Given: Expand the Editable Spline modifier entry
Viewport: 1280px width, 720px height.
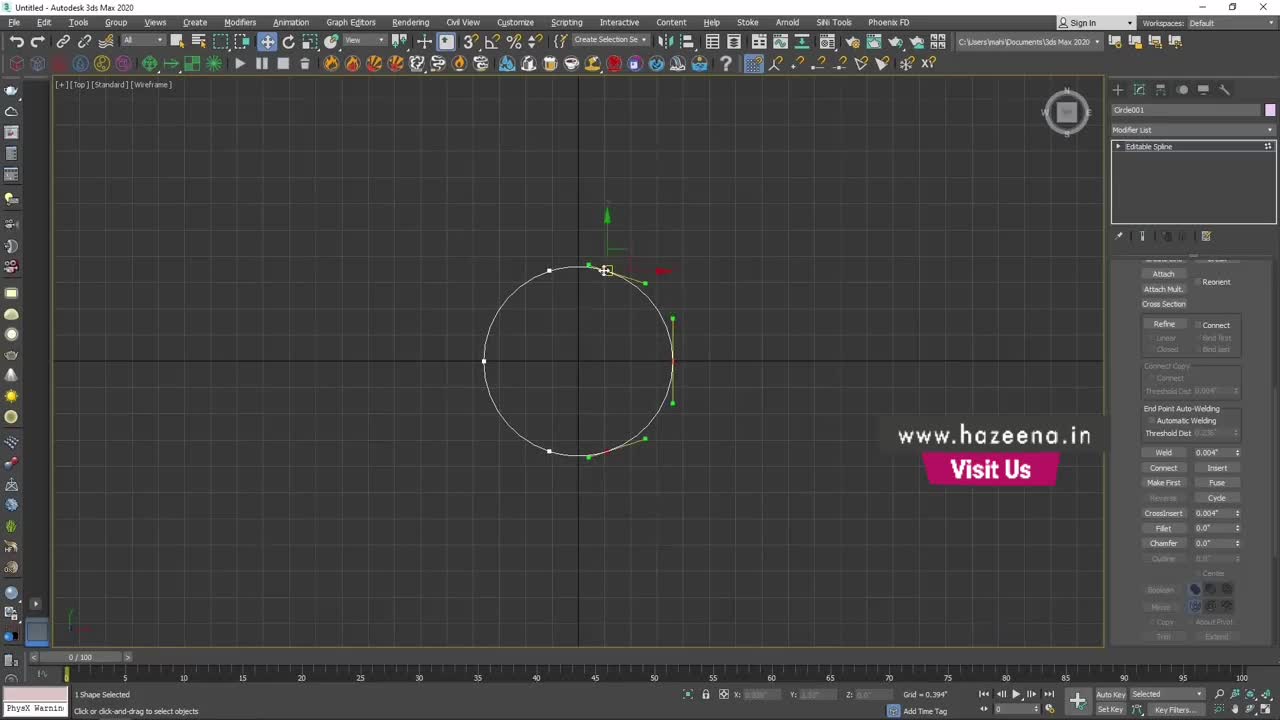Looking at the screenshot, I should (x=1118, y=147).
